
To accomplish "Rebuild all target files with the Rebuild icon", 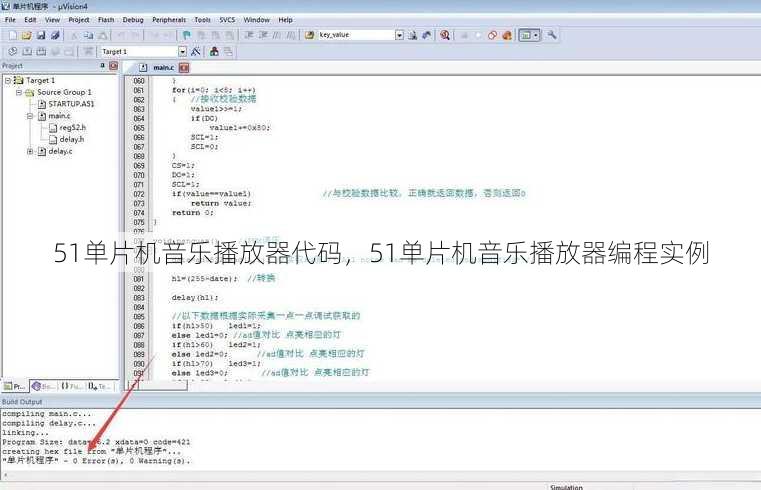I will [x=42, y=51].
